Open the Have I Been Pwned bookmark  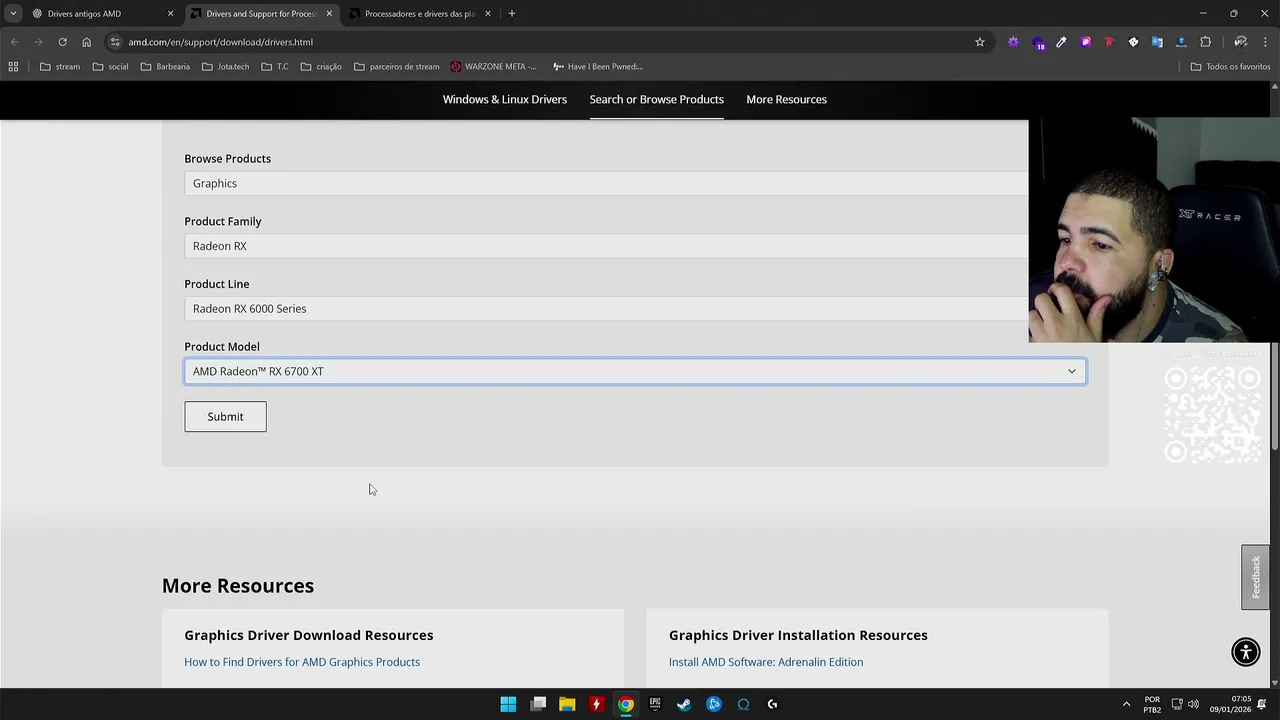tap(598, 66)
